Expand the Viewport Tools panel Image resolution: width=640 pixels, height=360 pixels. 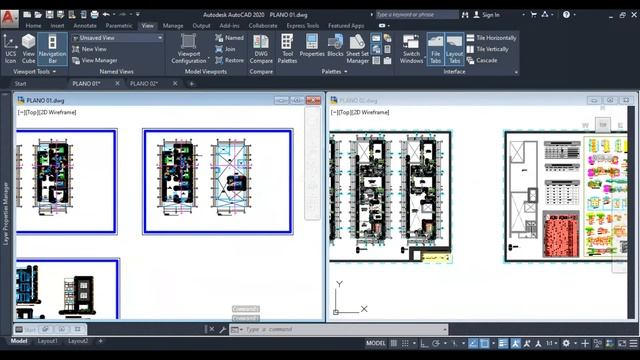point(34,72)
